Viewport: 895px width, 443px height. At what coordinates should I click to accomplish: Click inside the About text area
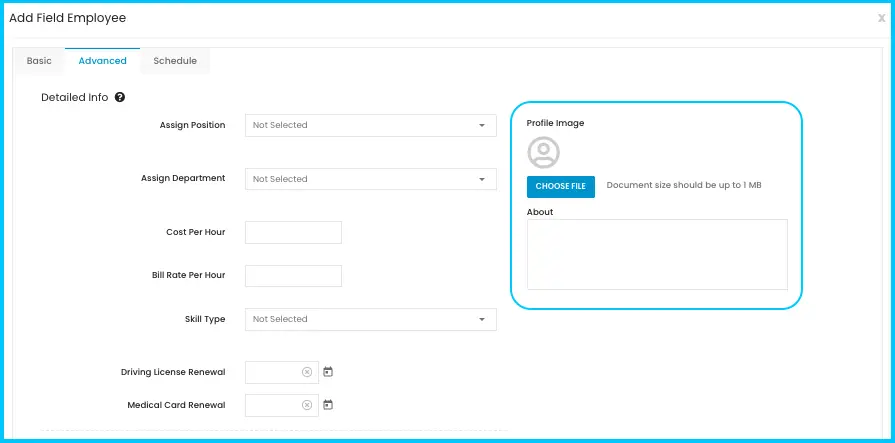coord(658,255)
